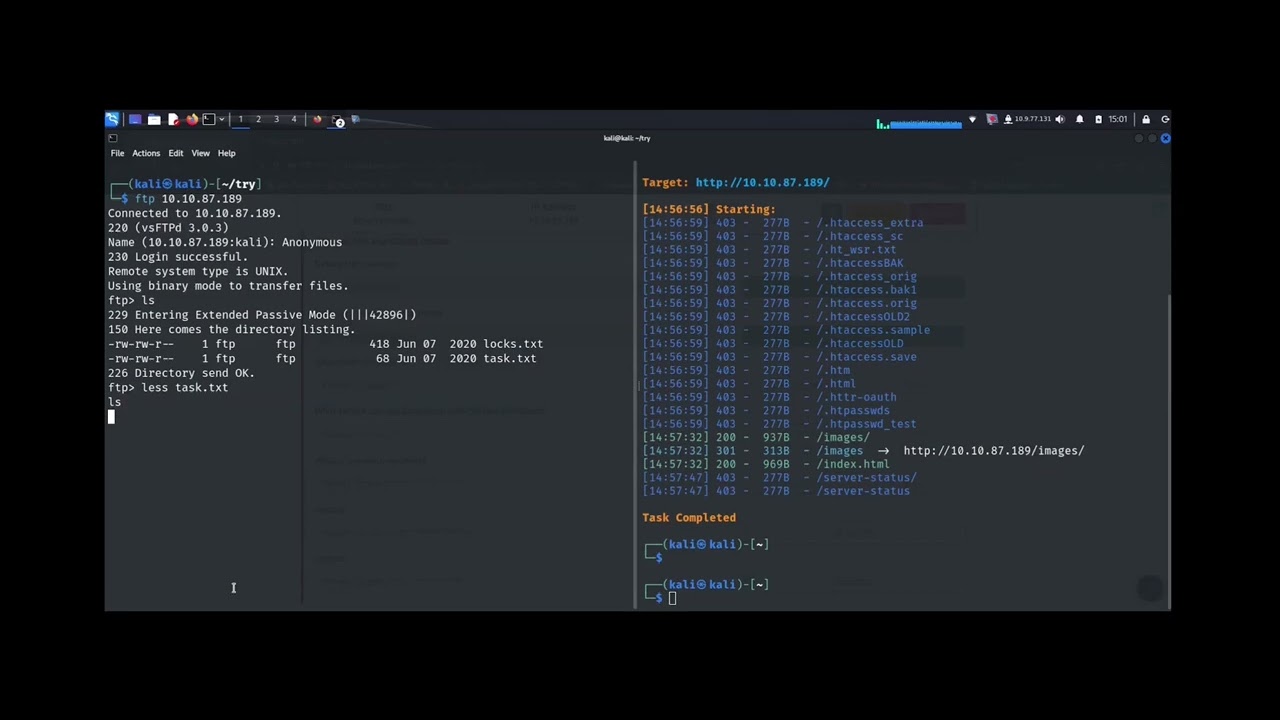The width and height of the screenshot is (1280, 720).
Task: Open the notifications bell icon
Action: click(1080, 119)
